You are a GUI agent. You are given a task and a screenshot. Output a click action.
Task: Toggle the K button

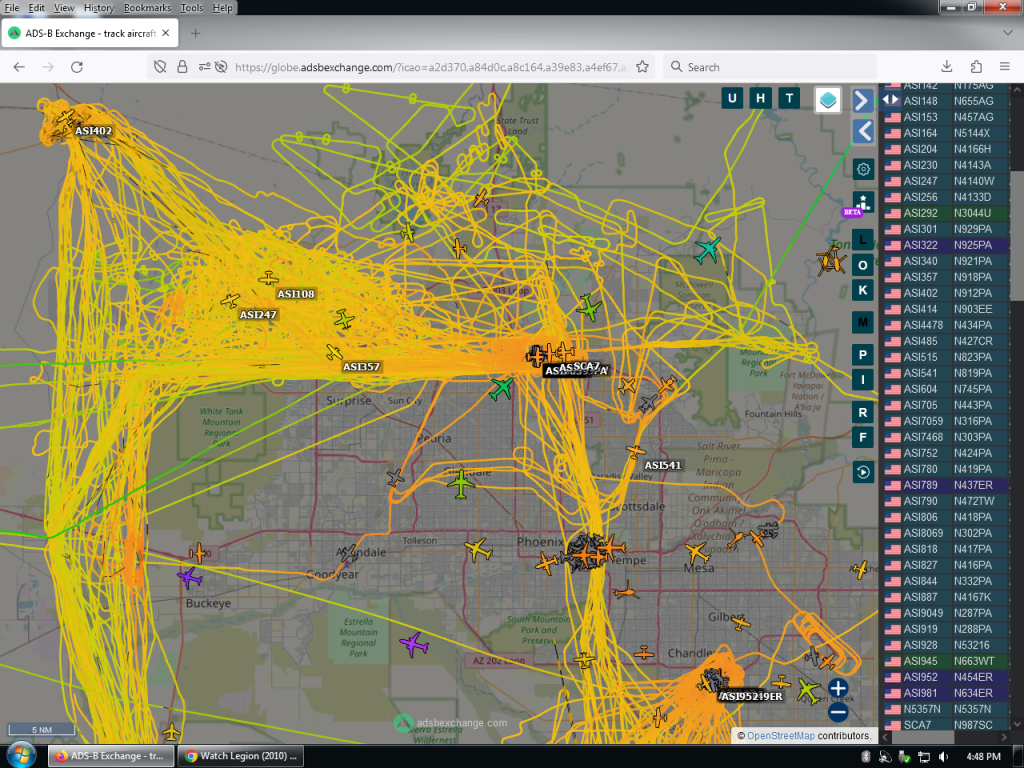[863, 290]
